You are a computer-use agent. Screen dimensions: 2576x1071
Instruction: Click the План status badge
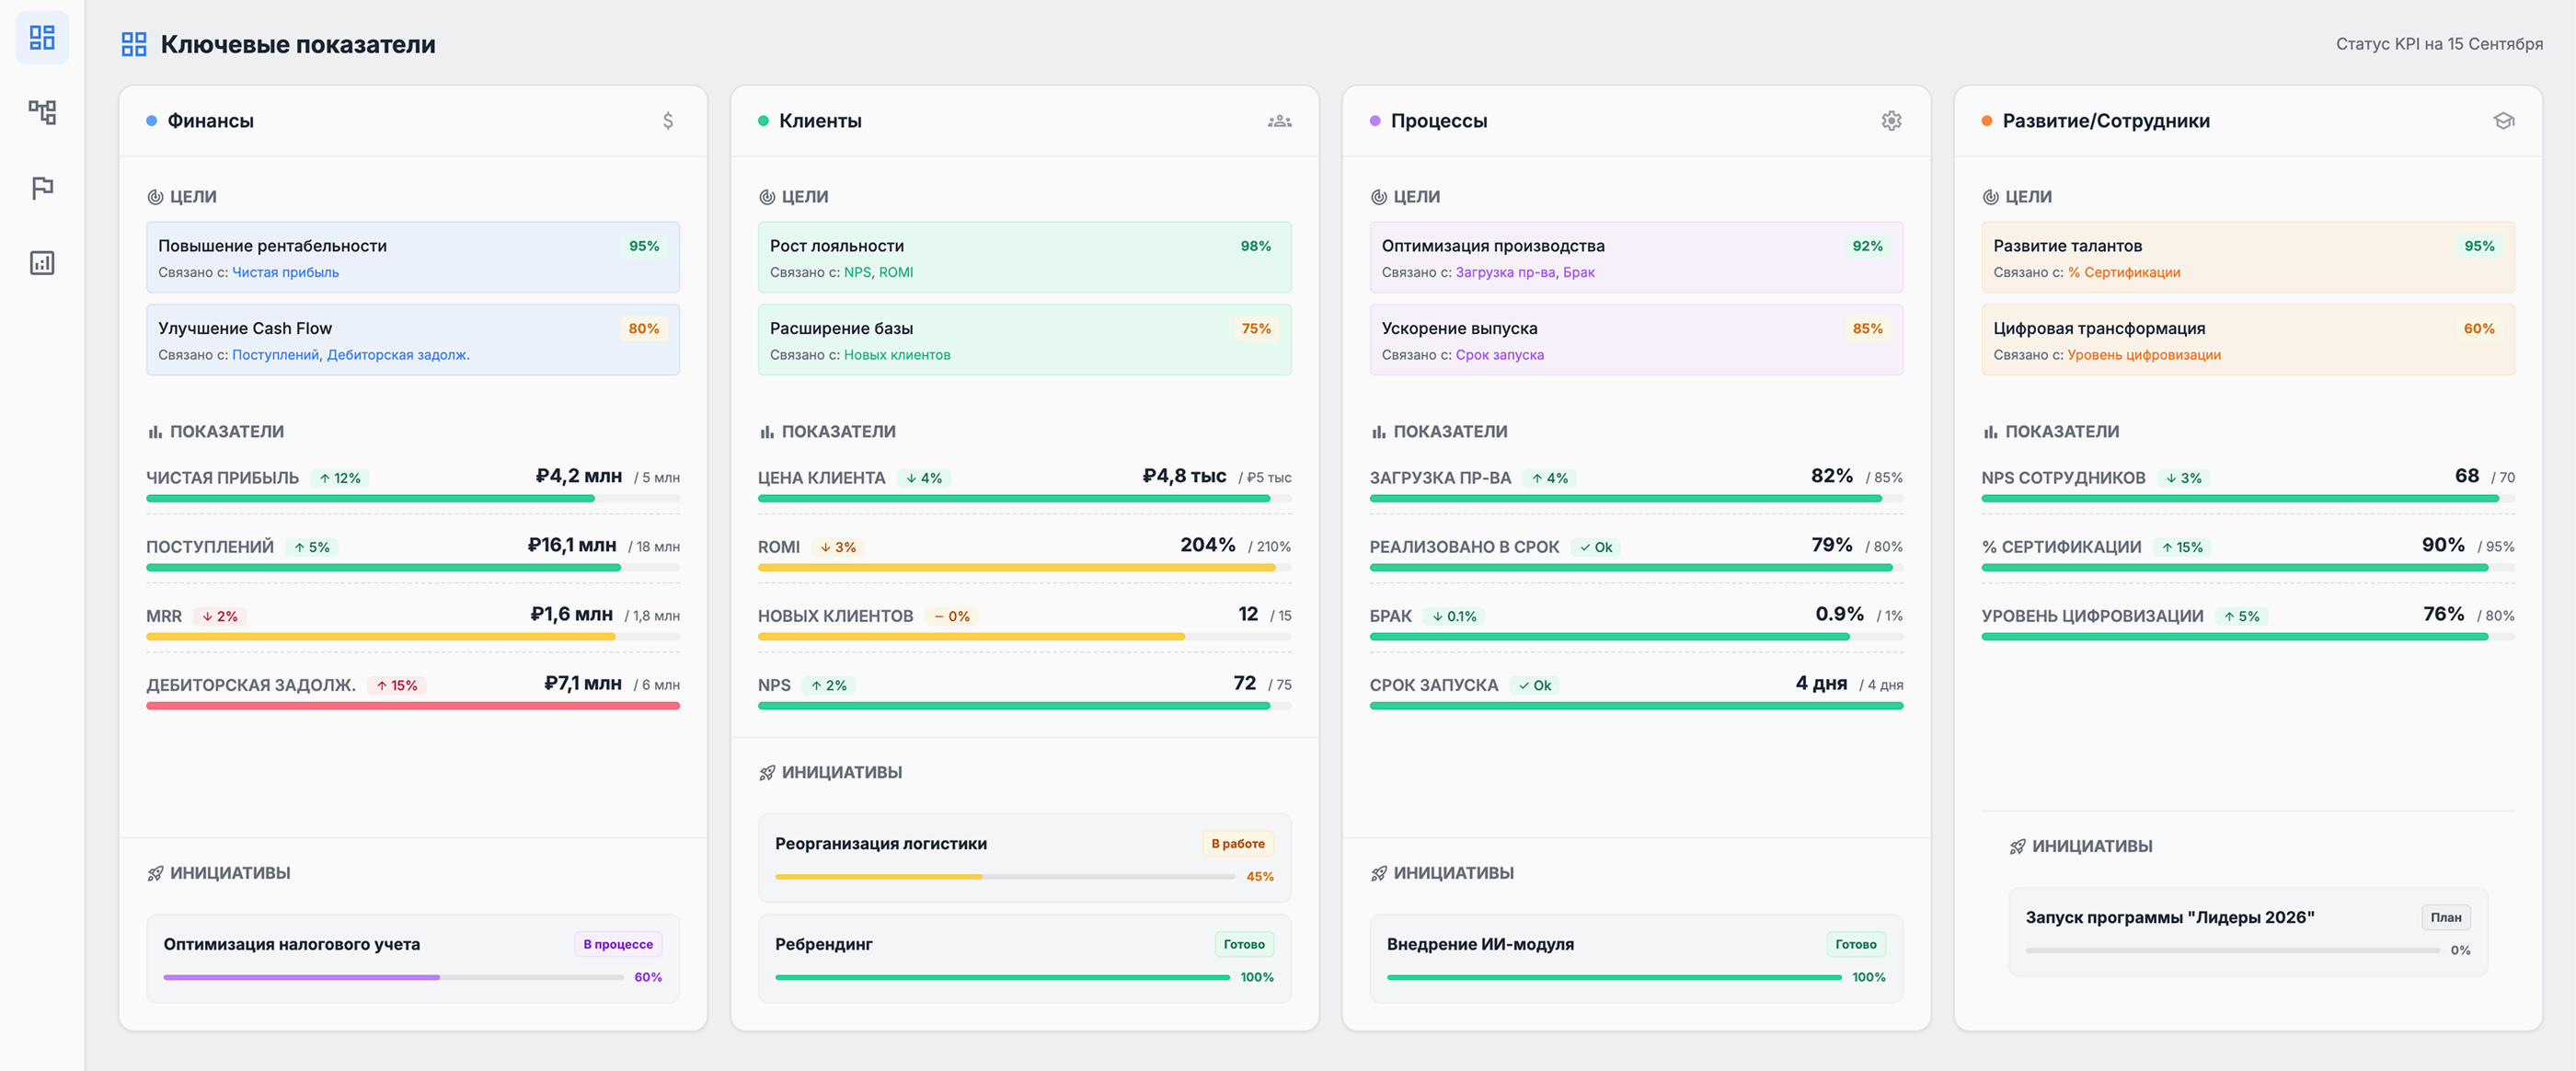2446,918
